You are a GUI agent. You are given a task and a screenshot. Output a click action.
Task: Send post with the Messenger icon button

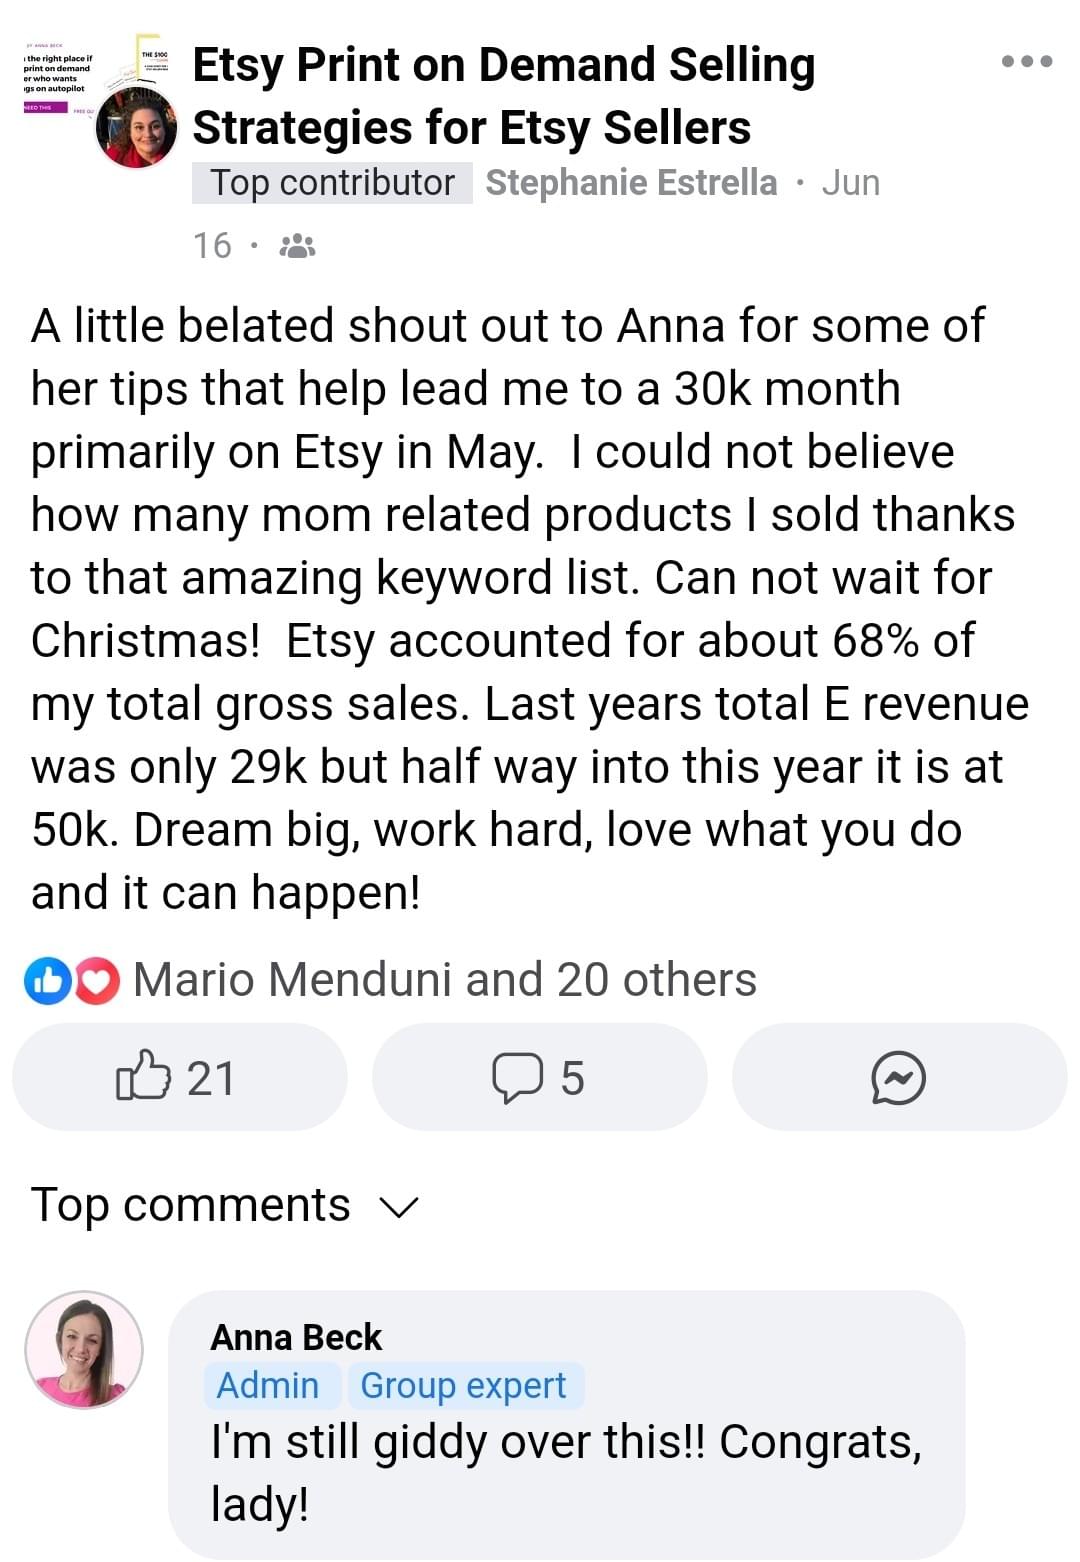pos(898,1078)
